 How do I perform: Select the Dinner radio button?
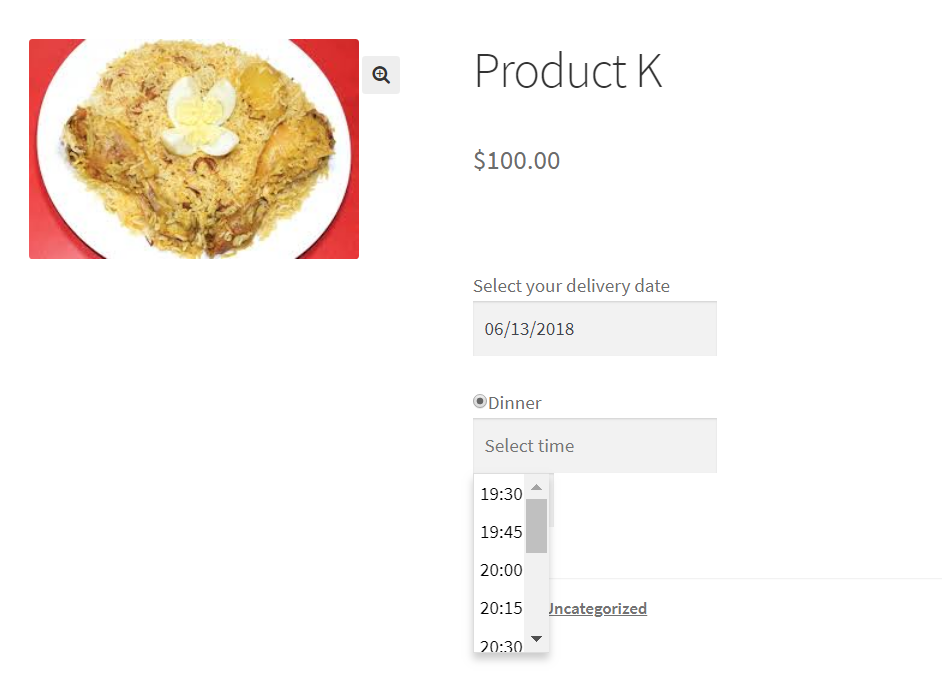coord(479,401)
